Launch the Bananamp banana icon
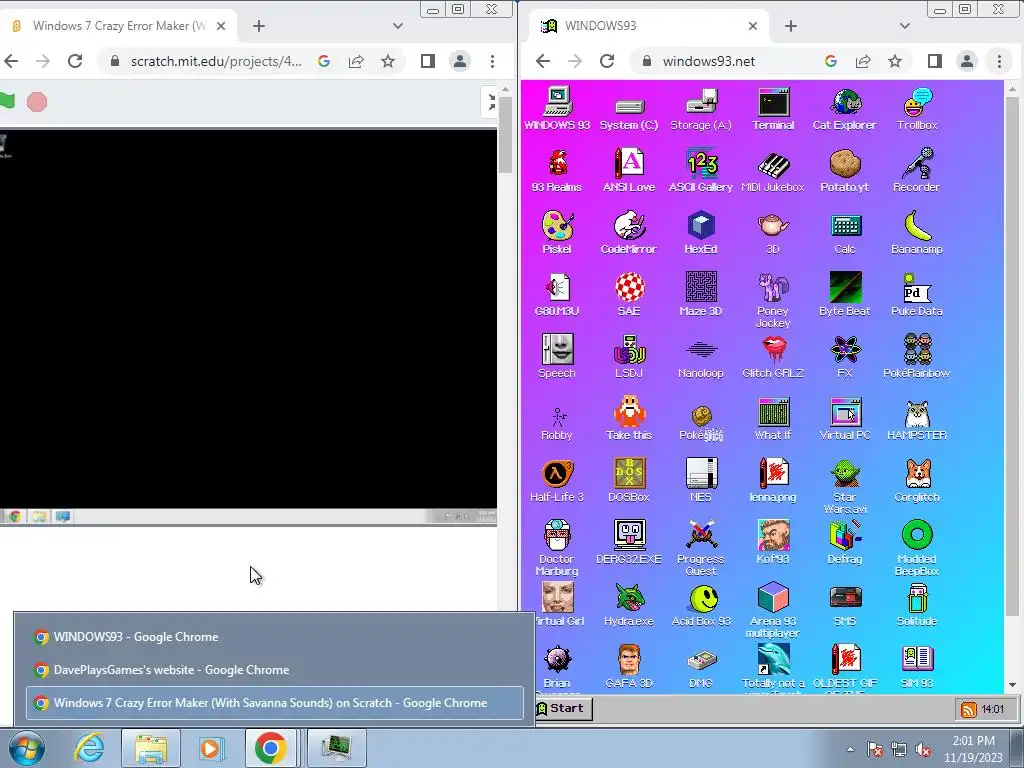This screenshot has height=768, width=1024. [x=917, y=233]
